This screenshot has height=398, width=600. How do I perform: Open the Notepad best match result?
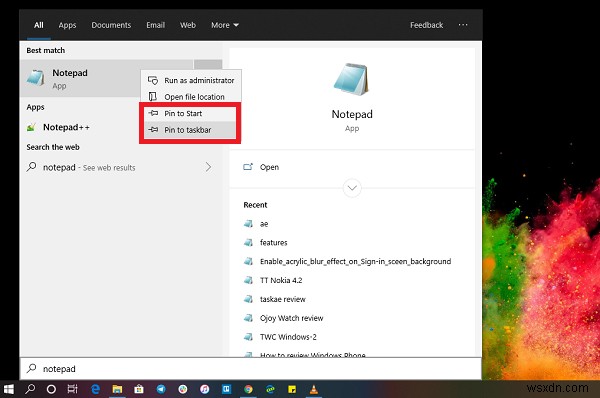point(80,78)
